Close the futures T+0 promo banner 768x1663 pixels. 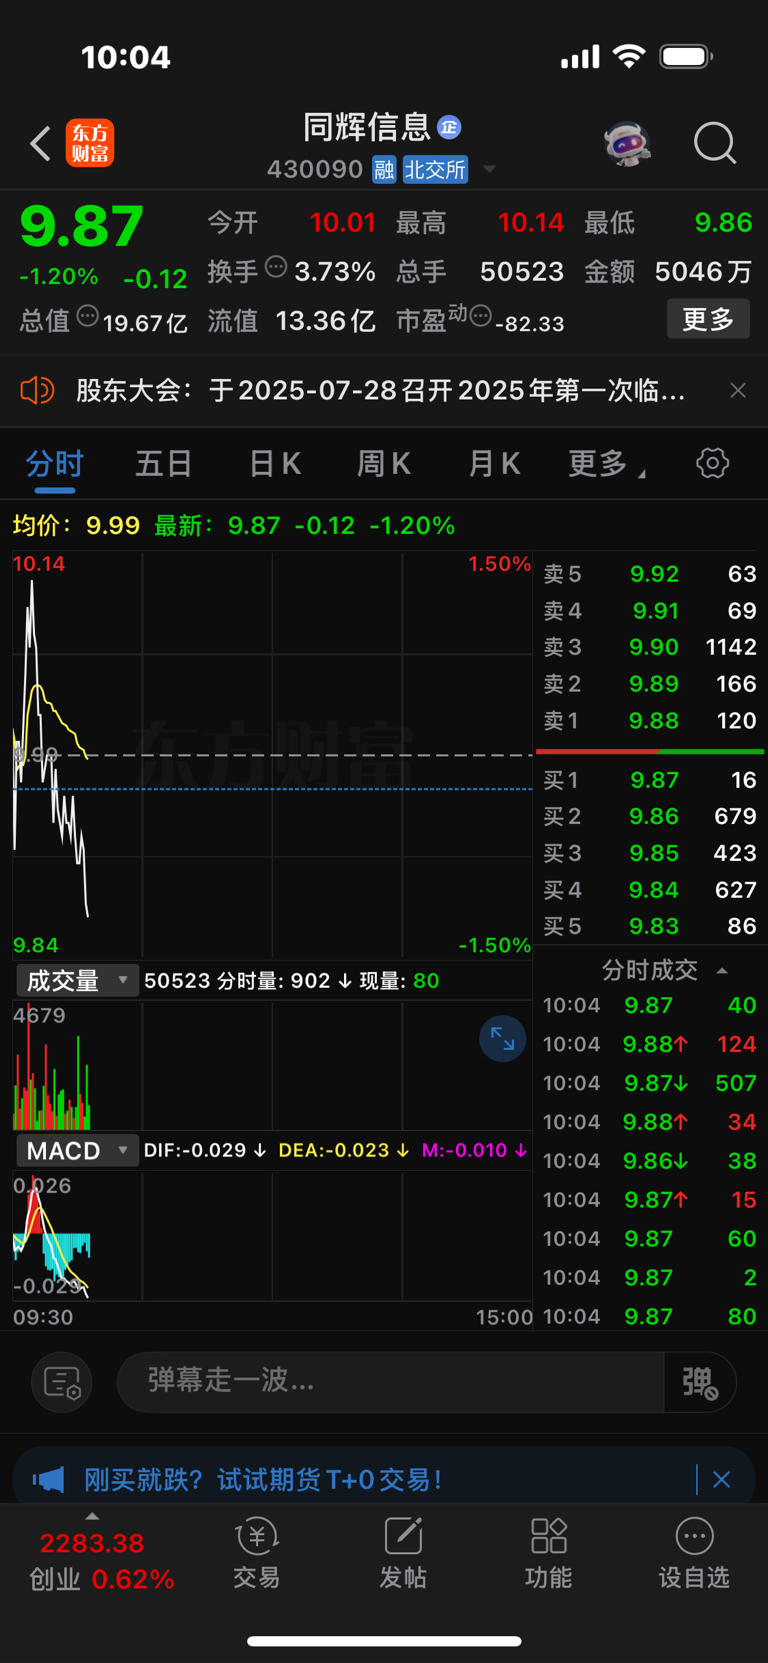(x=722, y=1480)
